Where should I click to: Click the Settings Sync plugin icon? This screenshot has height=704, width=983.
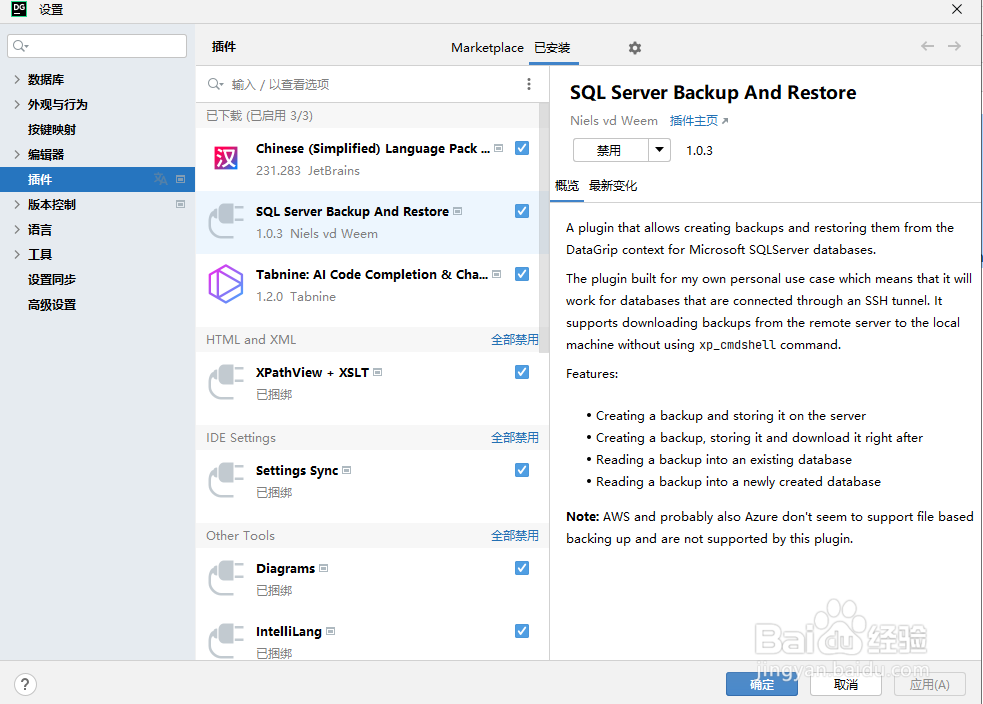point(226,480)
